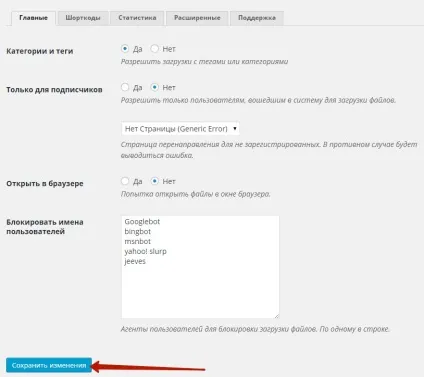The height and width of the screenshot is (377, 424).
Task: Open the Нет Страницы (Generic Error) dropdown
Action: click(180, 129)
